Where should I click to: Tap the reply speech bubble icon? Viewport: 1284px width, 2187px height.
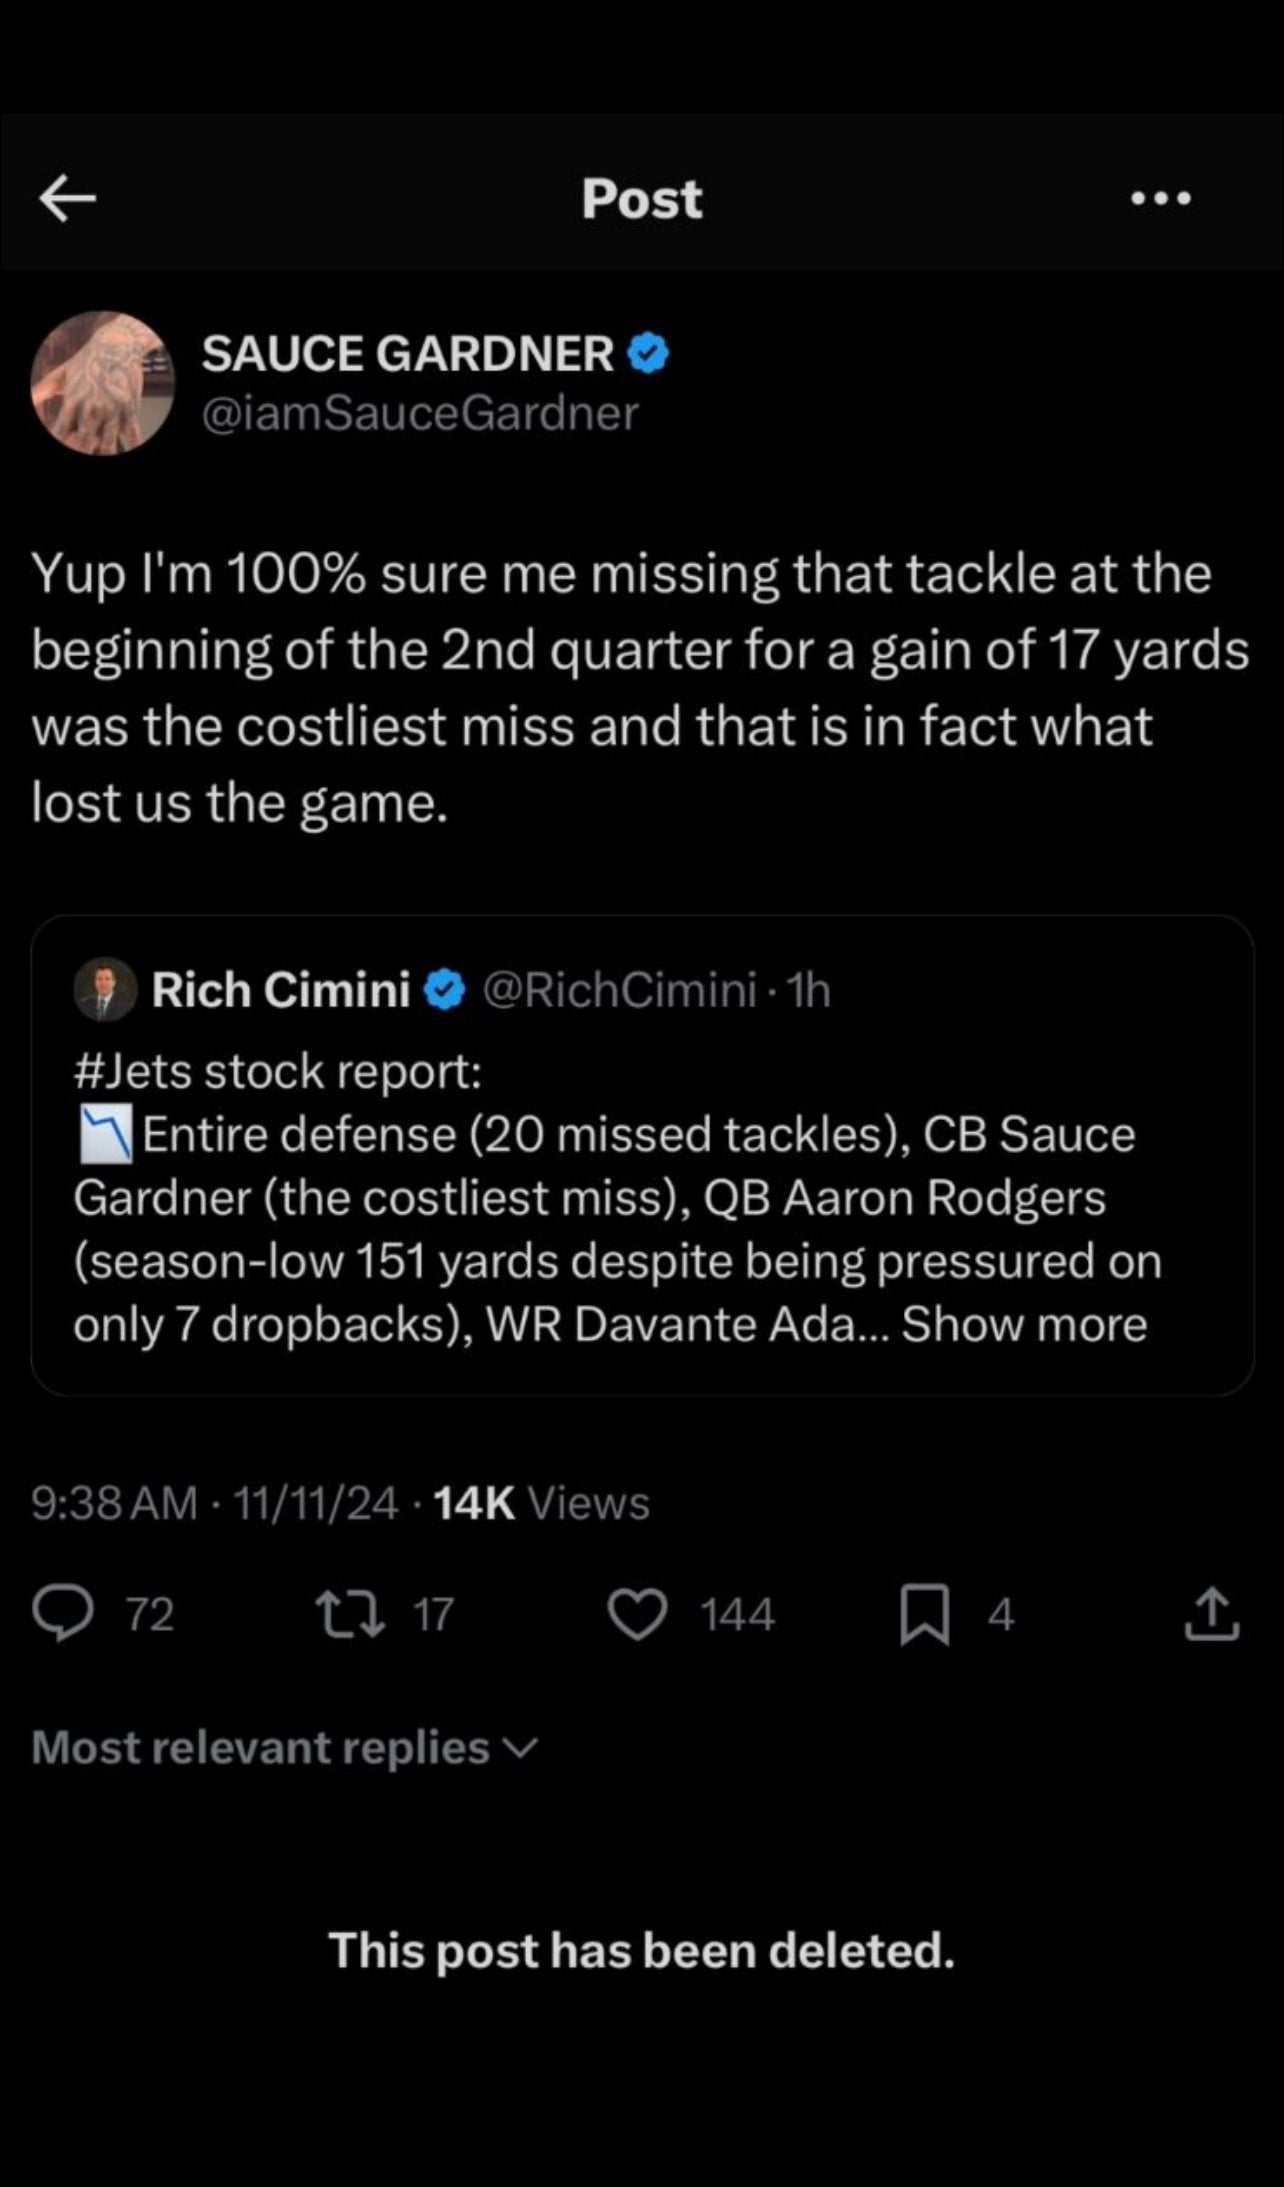point(62,1615)
